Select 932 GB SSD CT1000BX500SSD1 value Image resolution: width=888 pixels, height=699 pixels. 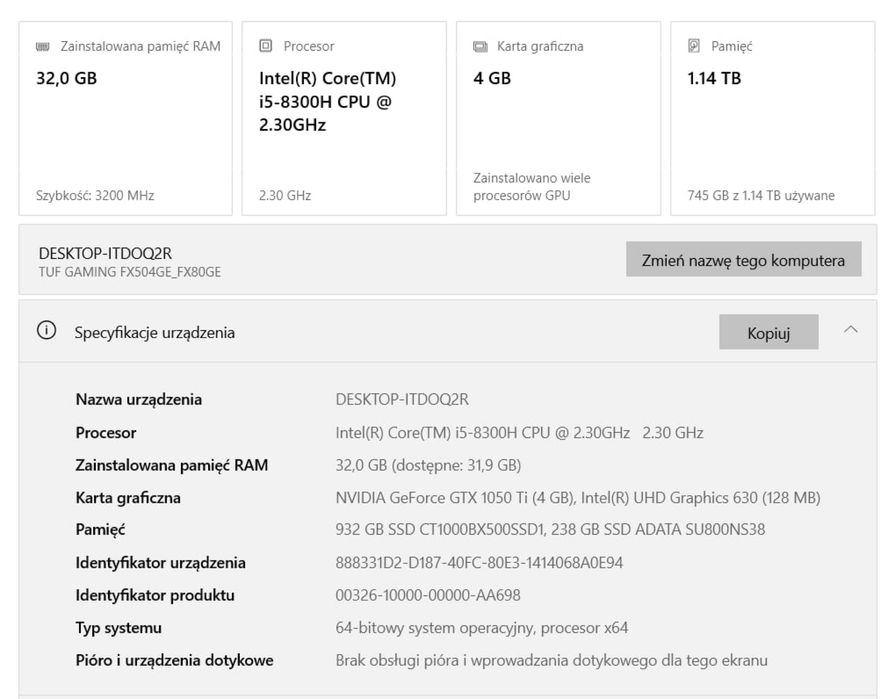(550, 529)
